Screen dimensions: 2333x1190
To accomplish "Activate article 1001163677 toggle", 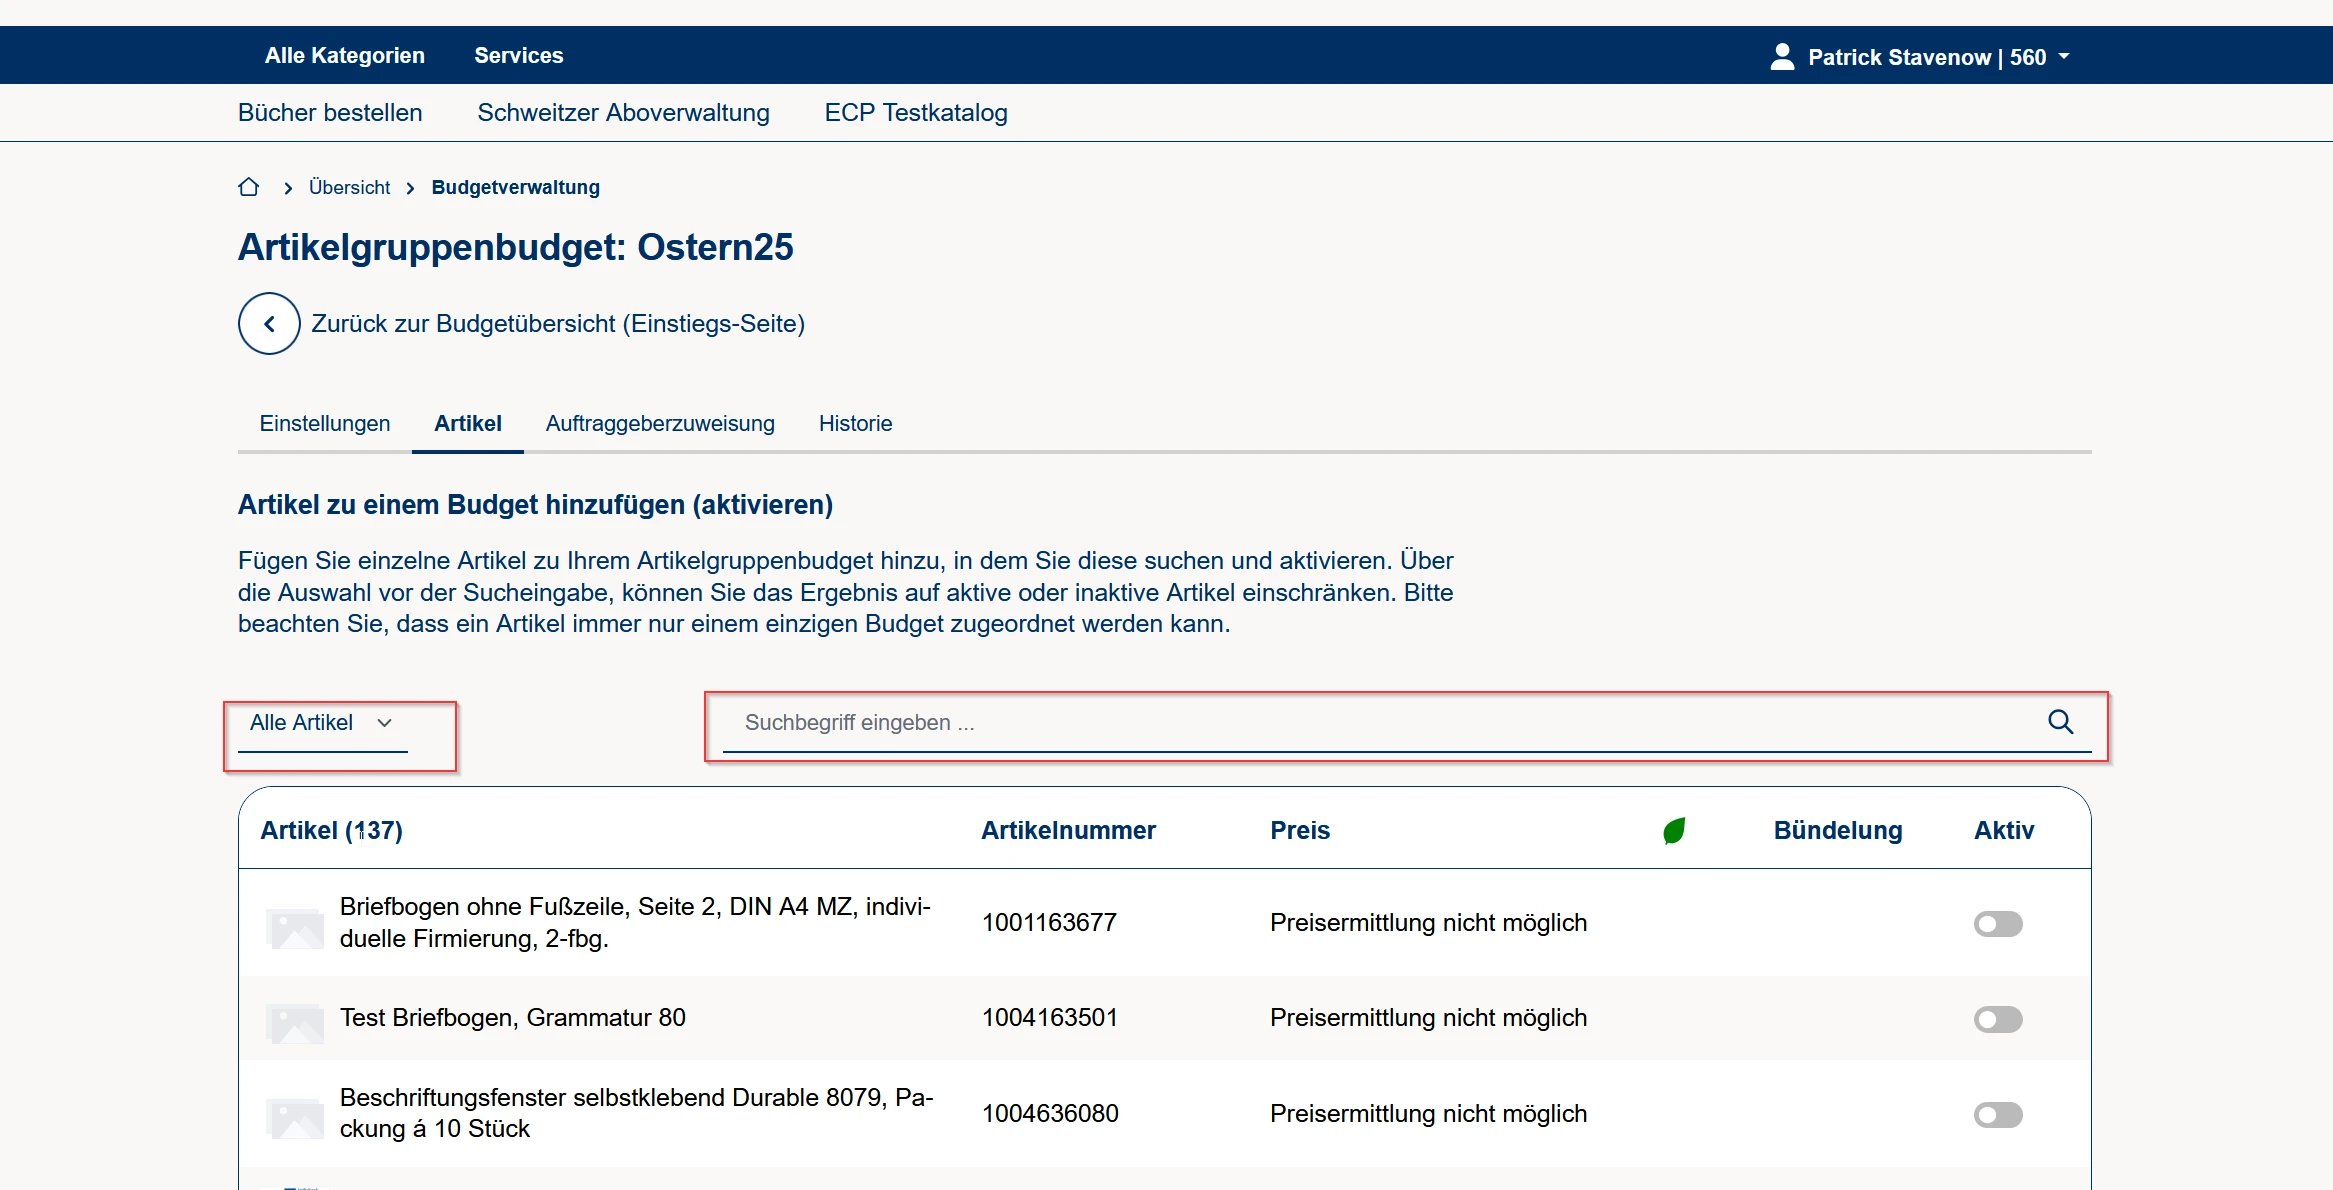I will coord(1997,924).
